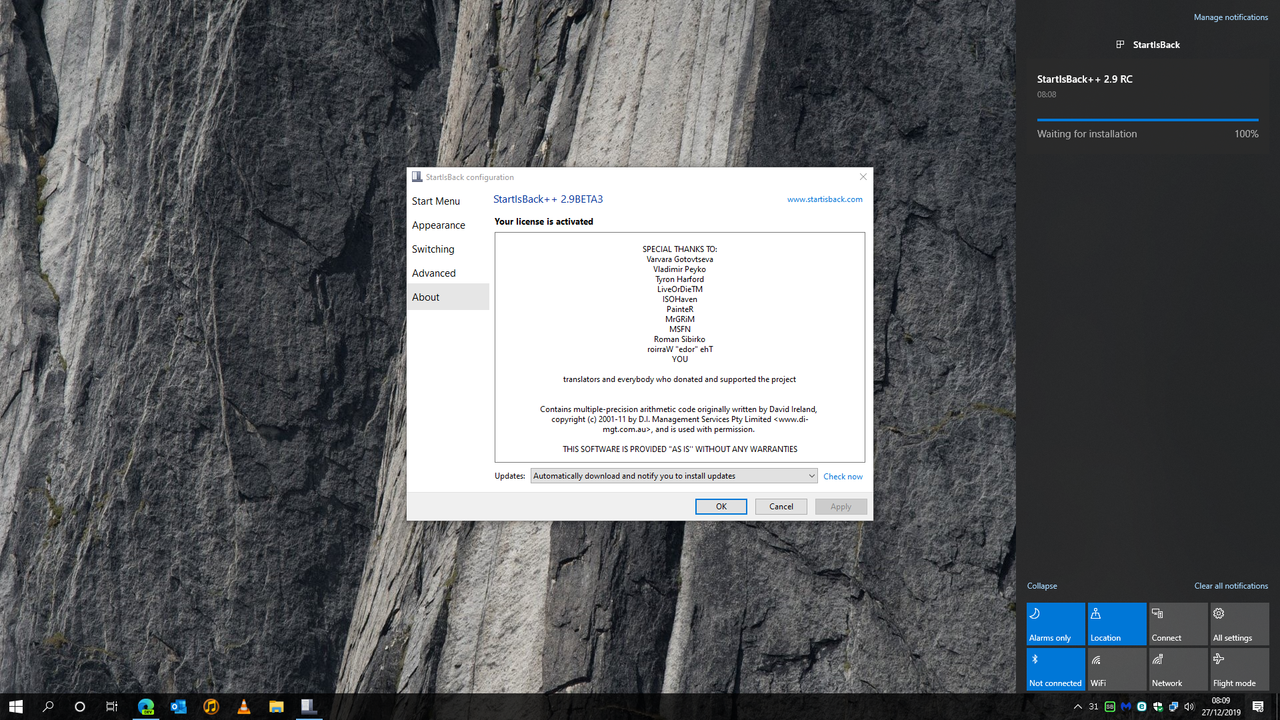Select StartIsBack configuration taskbar icon
Screen dimensions: 1280x720
[x=309, y=706]
